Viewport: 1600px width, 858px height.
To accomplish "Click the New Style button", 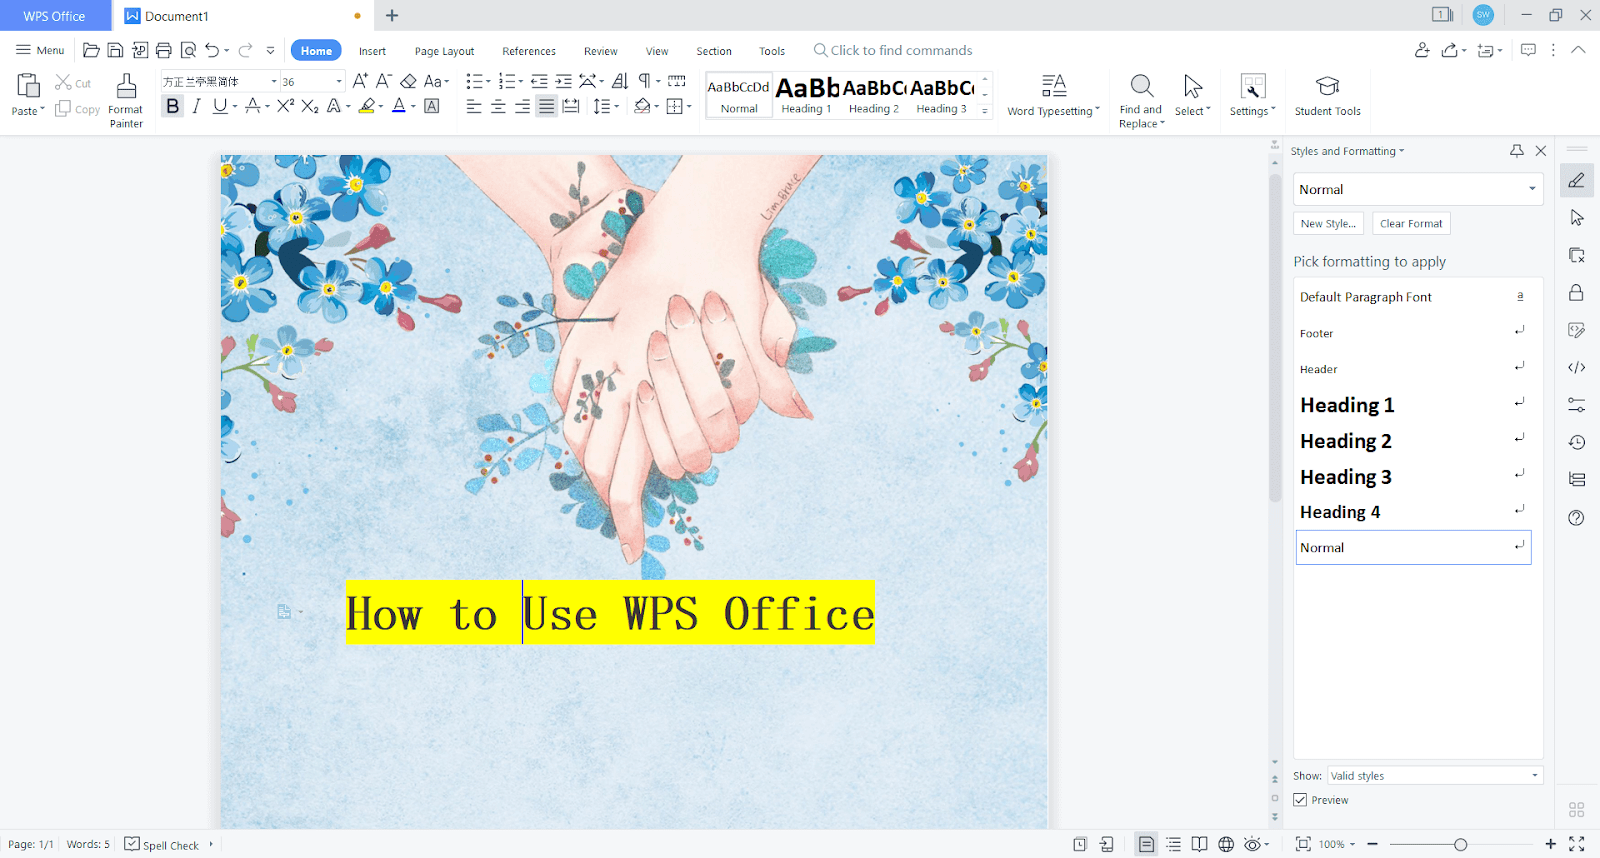I will tap(1328, 224).
